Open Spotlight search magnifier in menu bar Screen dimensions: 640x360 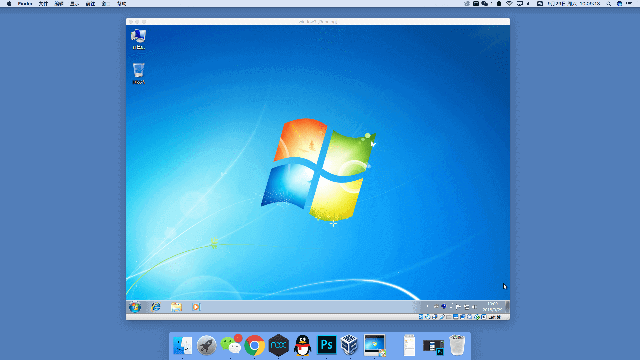[609, 4]
